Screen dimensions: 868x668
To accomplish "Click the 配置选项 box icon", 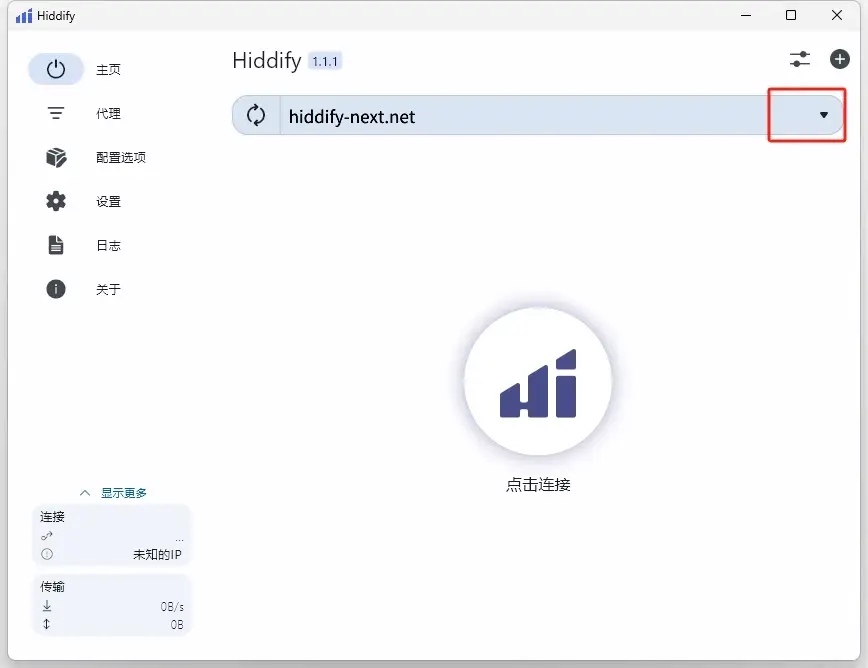I will (56, 158).
